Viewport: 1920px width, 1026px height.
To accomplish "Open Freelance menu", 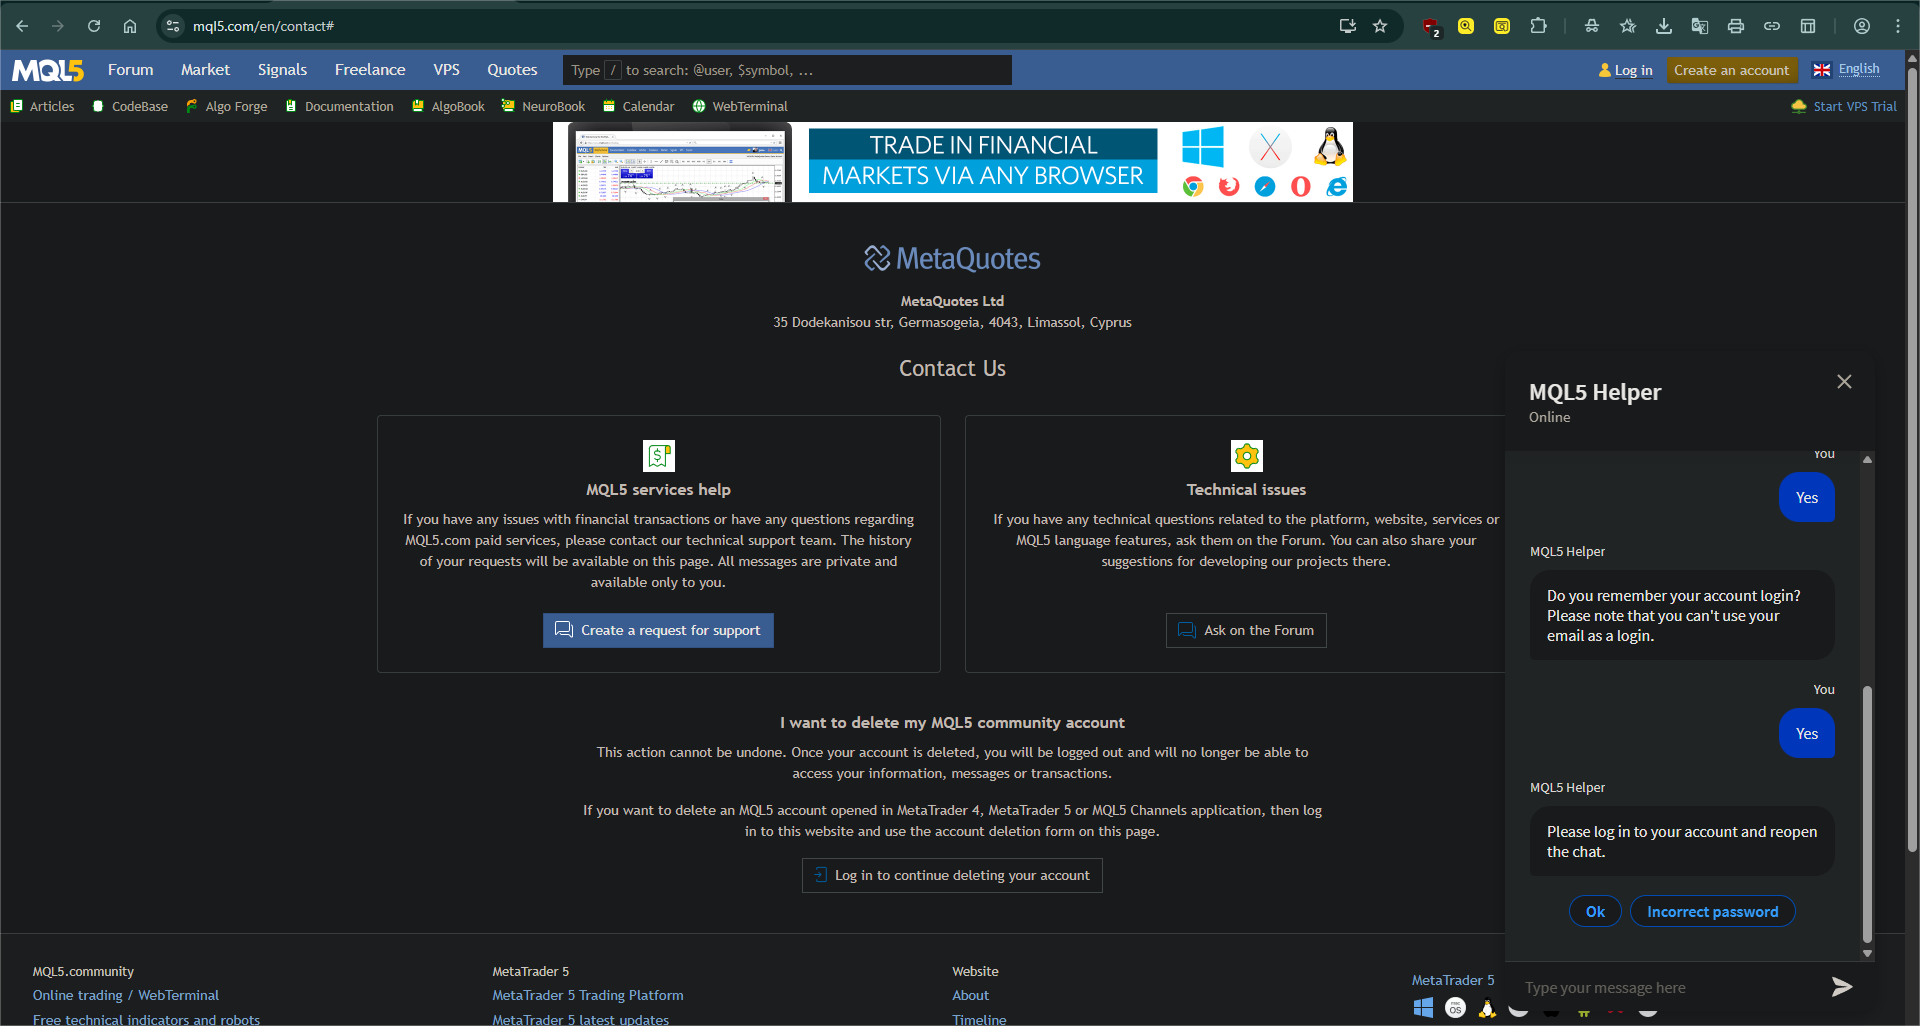I will pos(370,70).
